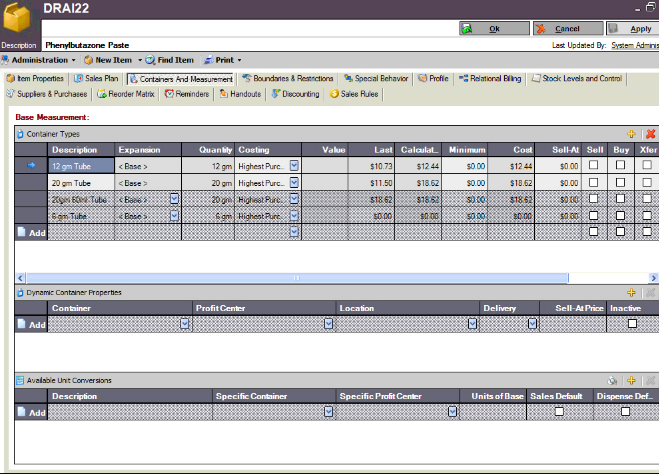Screen dimensions: 659x474
Task: Toggle Sell checkbox for 12 gm Tube
Action: (x=594, y=165)
